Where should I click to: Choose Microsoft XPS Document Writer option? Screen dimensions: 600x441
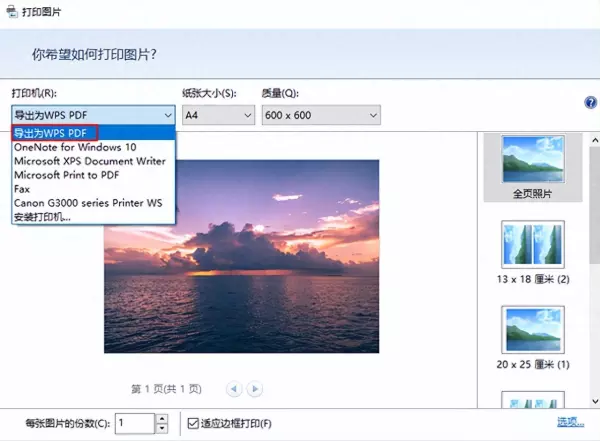[x=93, y=161]
